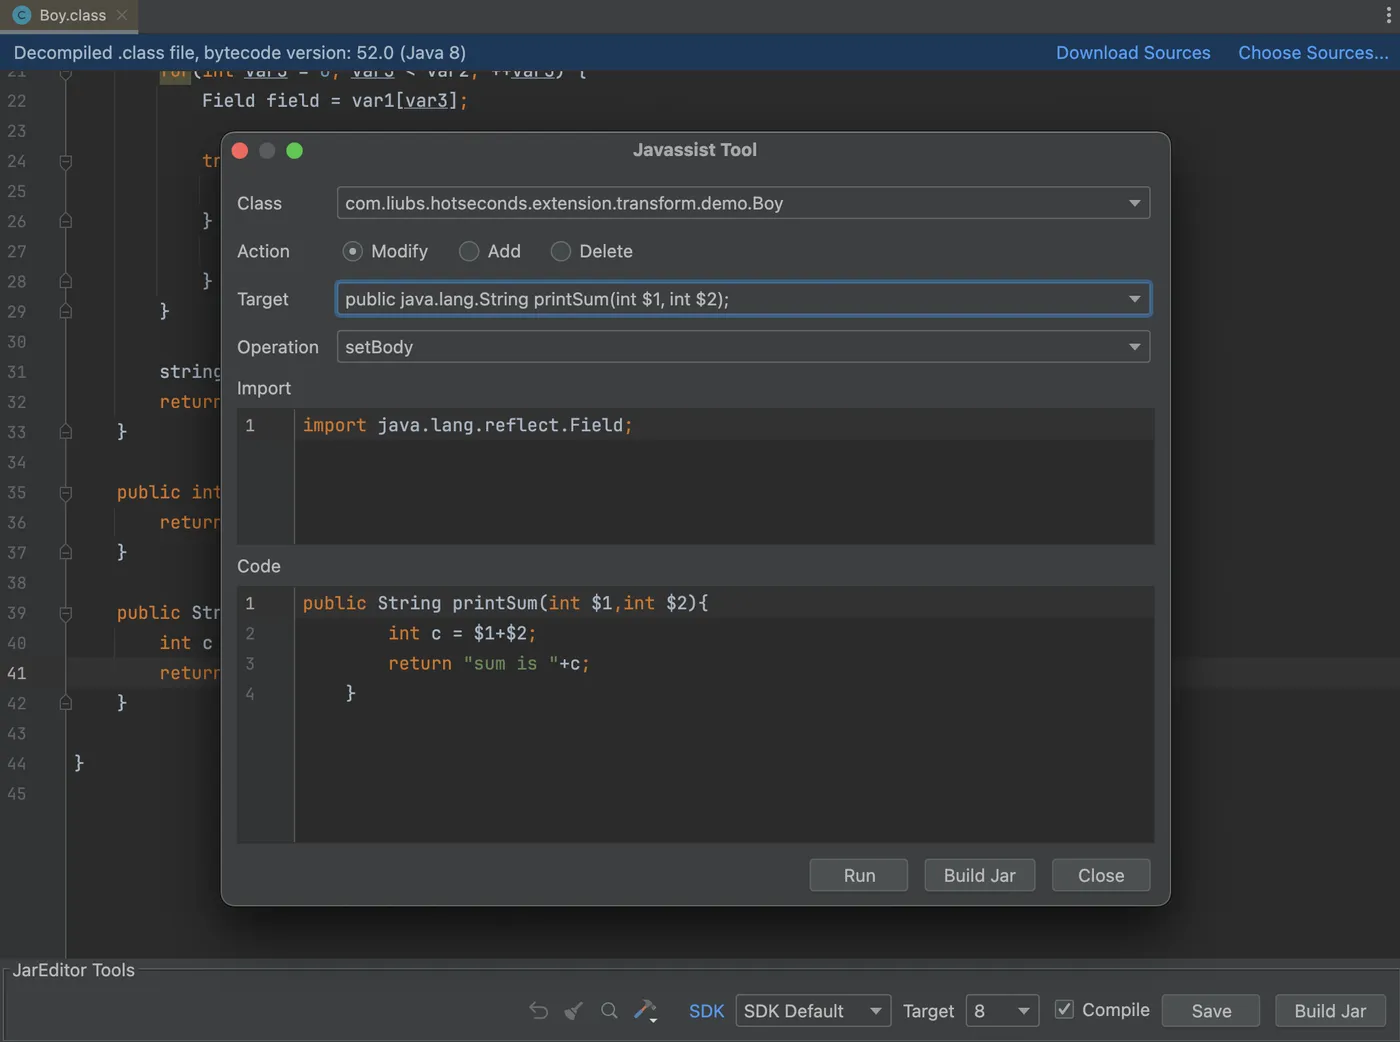Viewport: 1400px width, 1042px height.
Task: Click the red close window button
Action: click(x=240, y=150)
